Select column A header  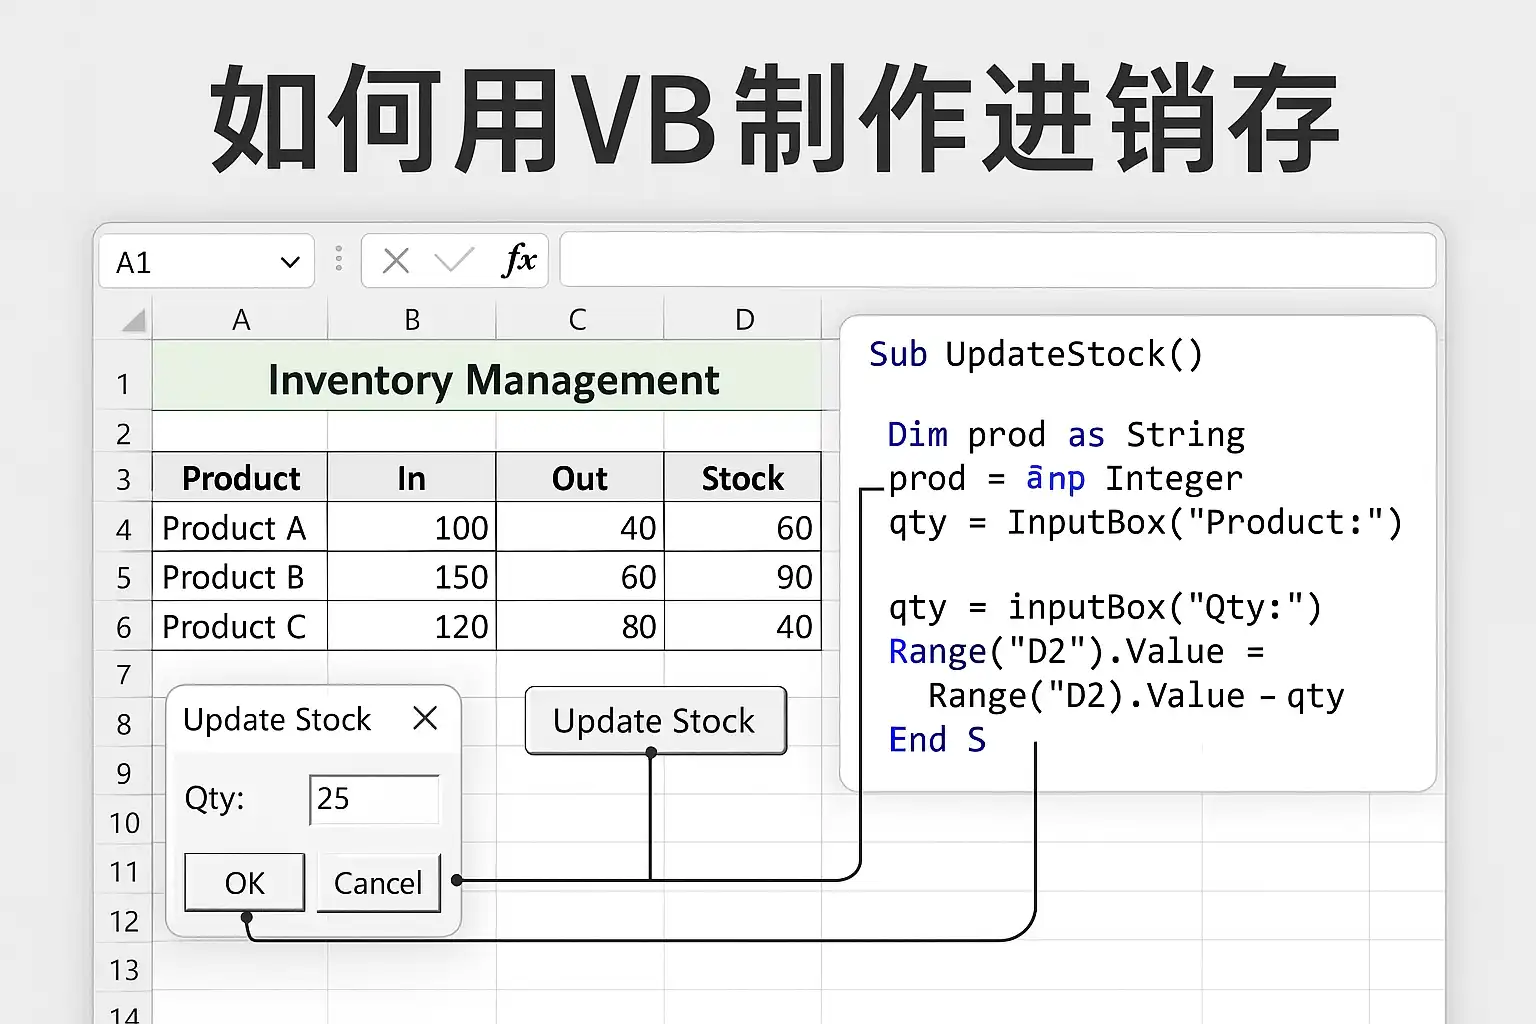point(240,320)
